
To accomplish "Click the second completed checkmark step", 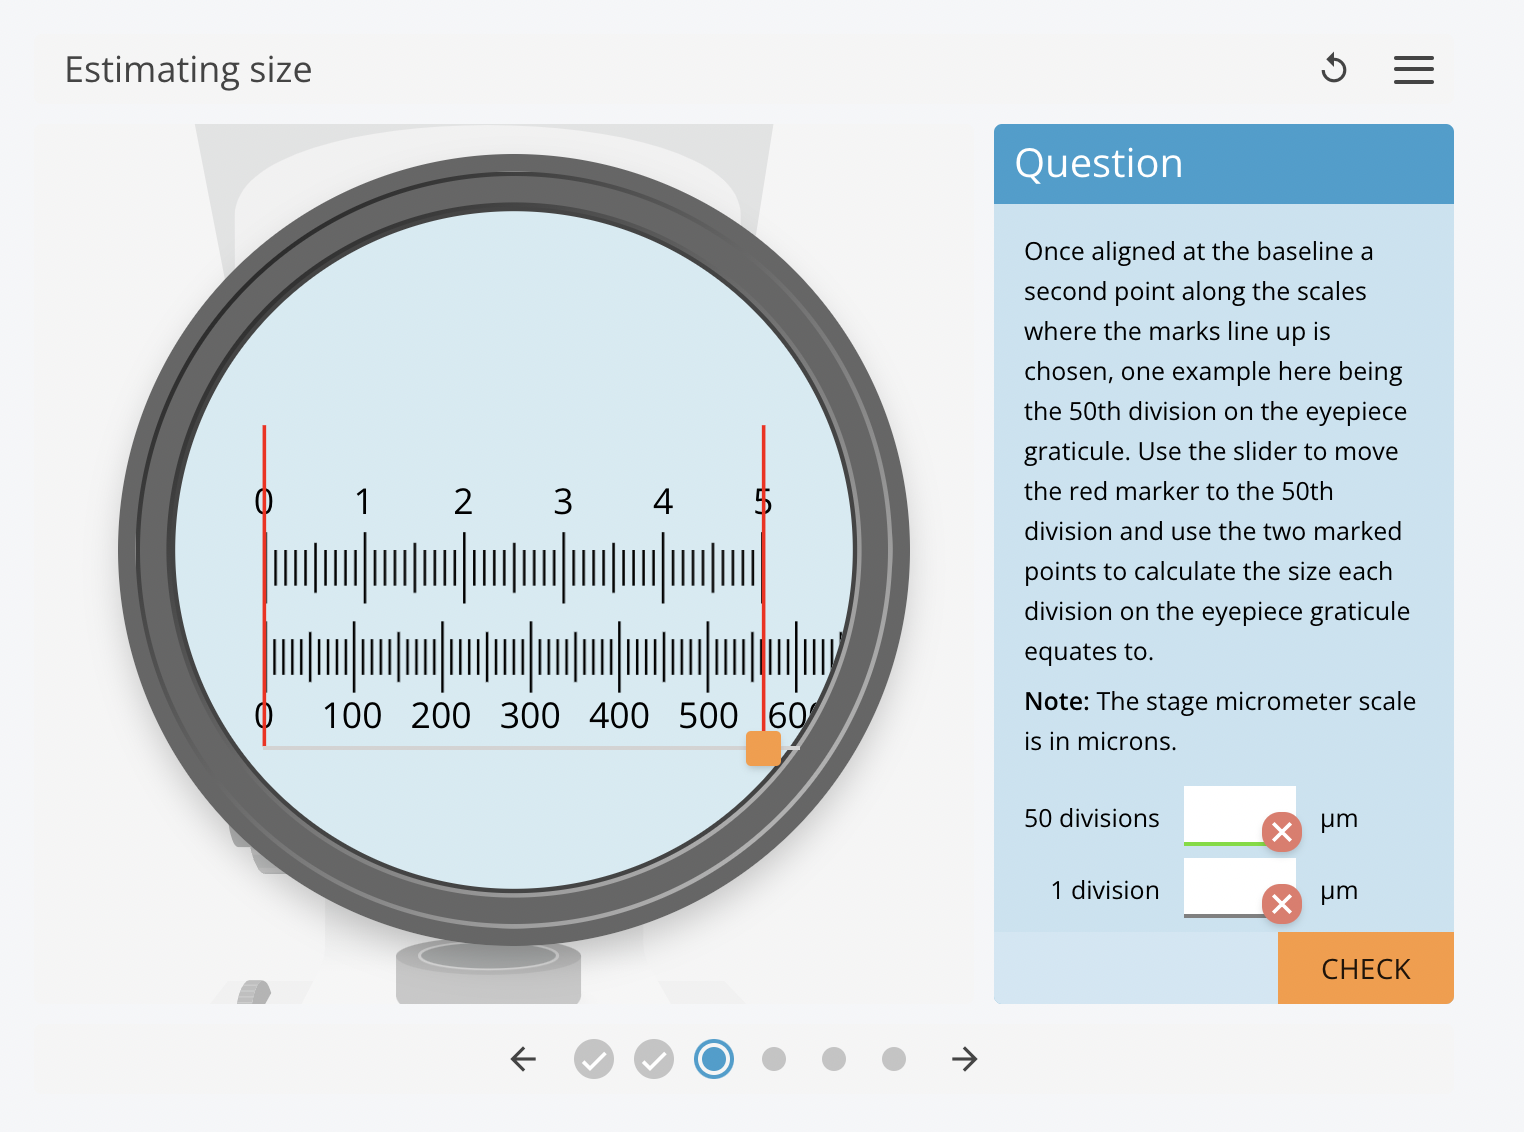I will tap(653, 1059).
